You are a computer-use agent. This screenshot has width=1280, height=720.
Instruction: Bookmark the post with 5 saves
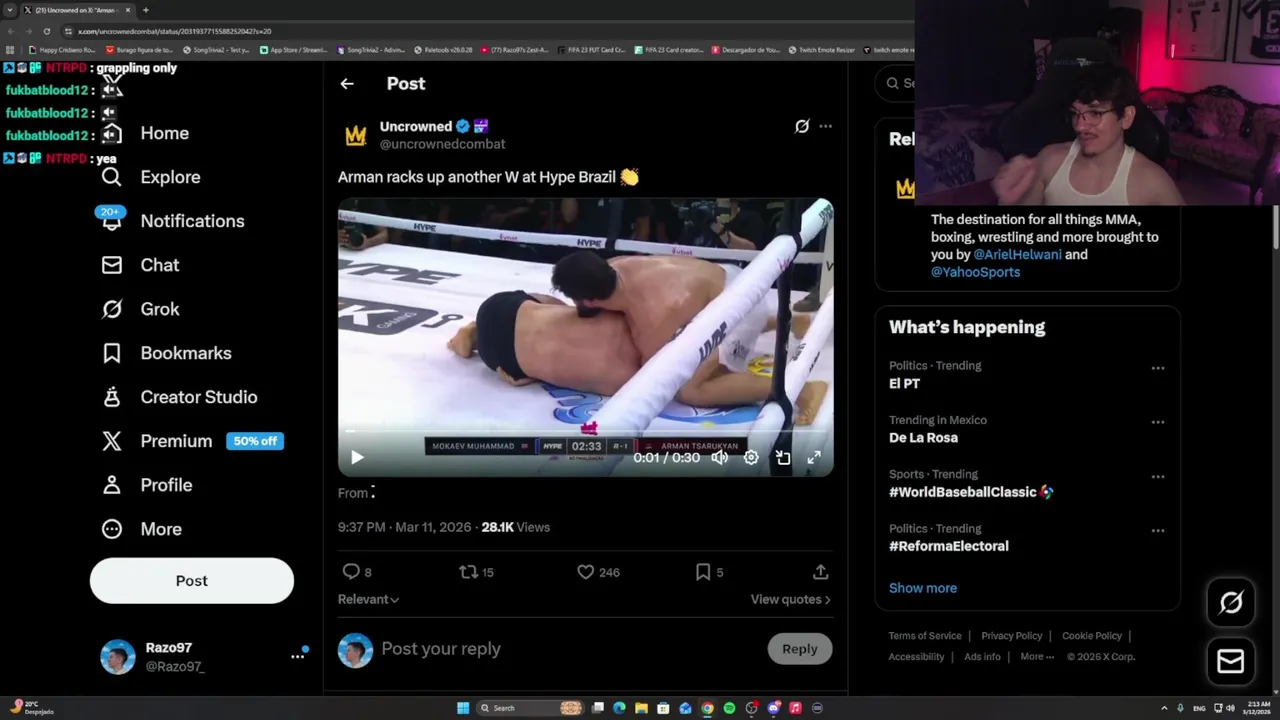click(709, 572)
